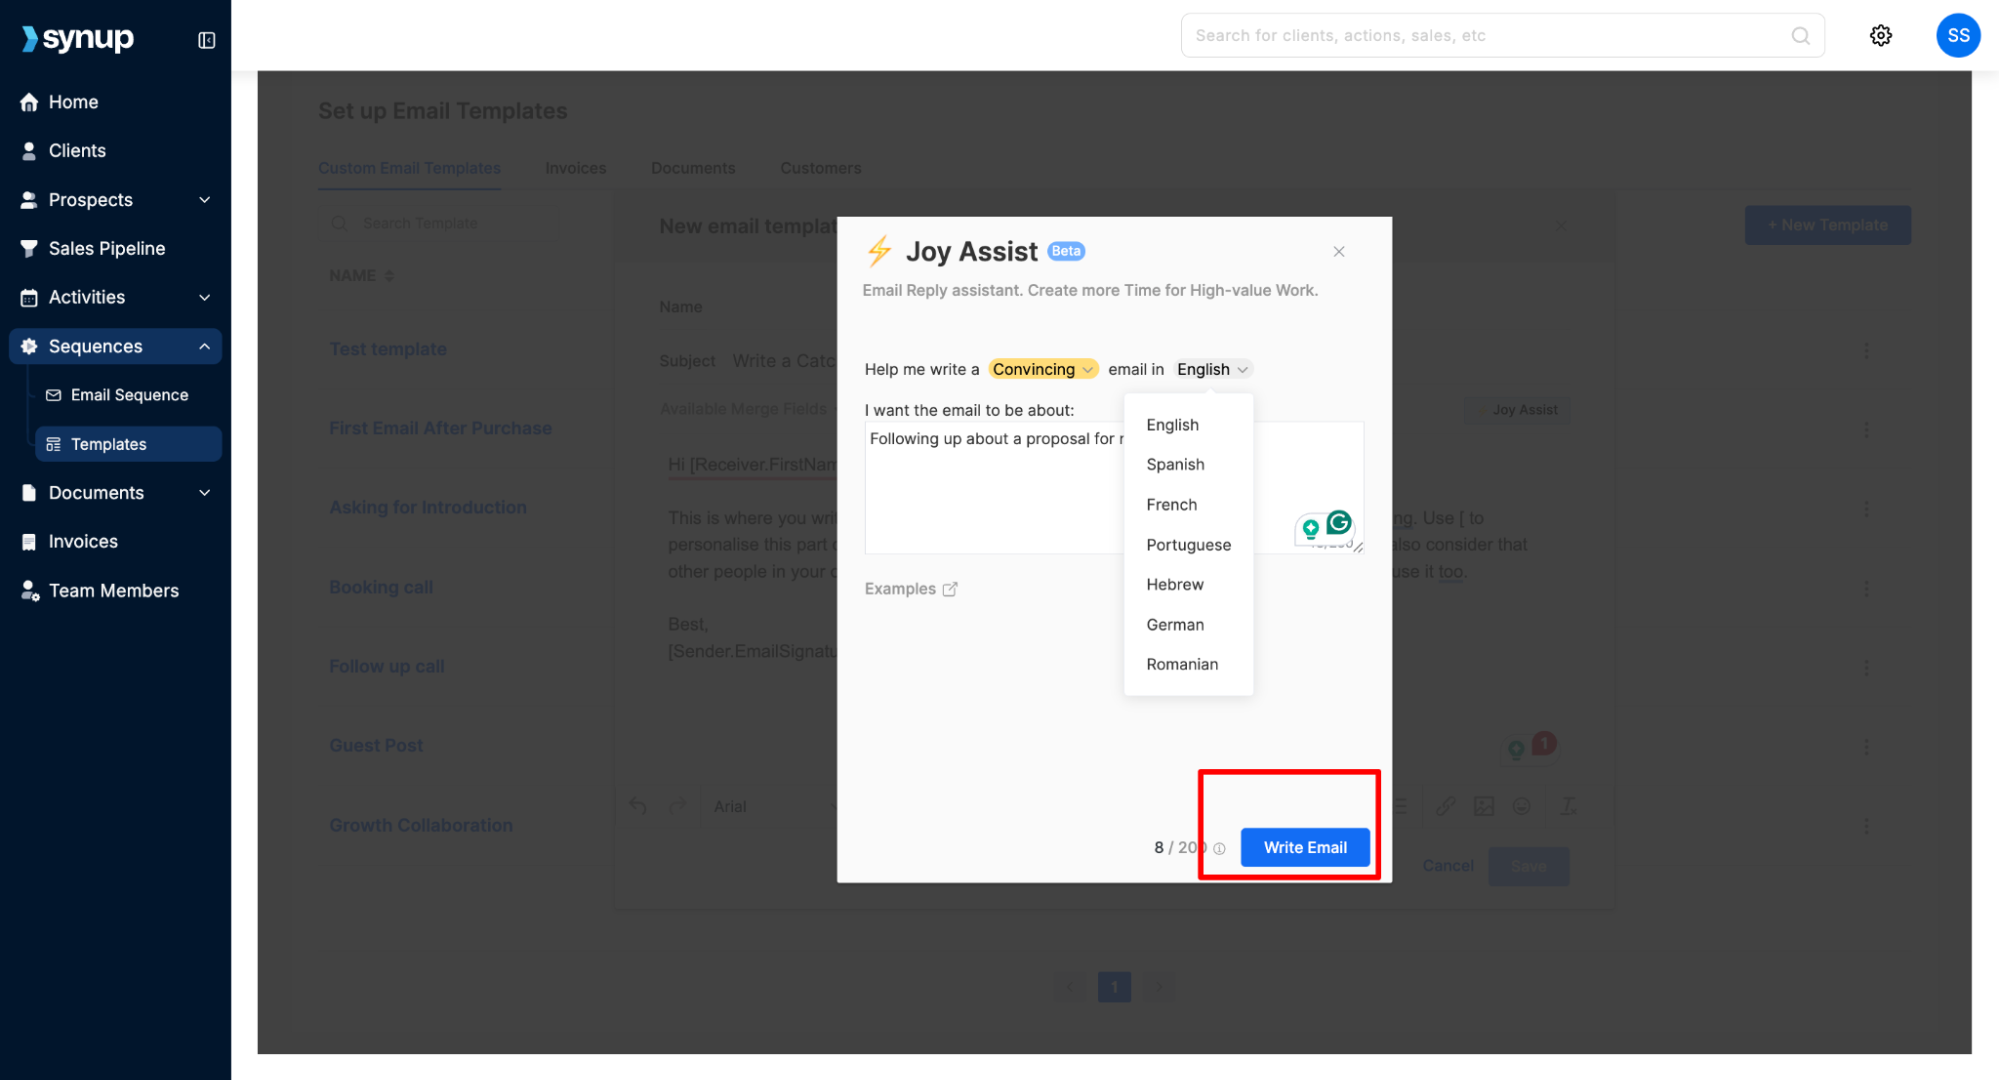This screenshot has width=1999, height=1080.
Task: Open the English language dropdown
Action: [1212, 369]
